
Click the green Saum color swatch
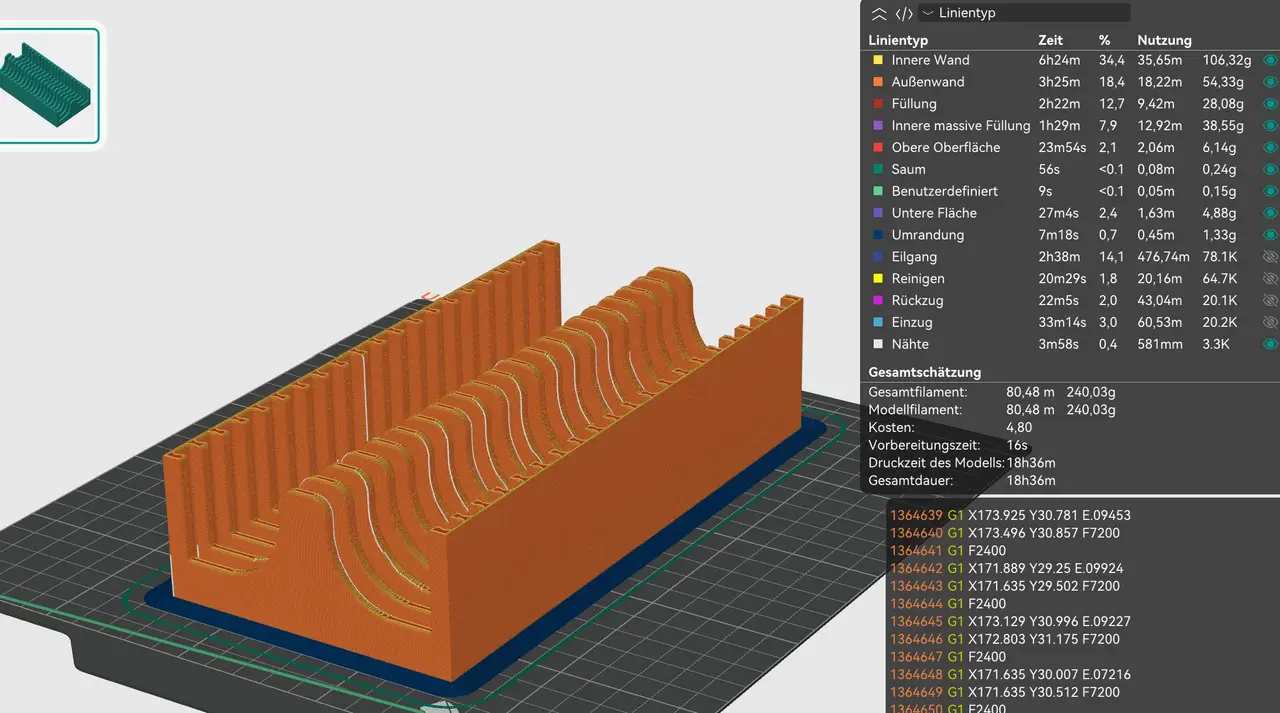coord(877,169)
